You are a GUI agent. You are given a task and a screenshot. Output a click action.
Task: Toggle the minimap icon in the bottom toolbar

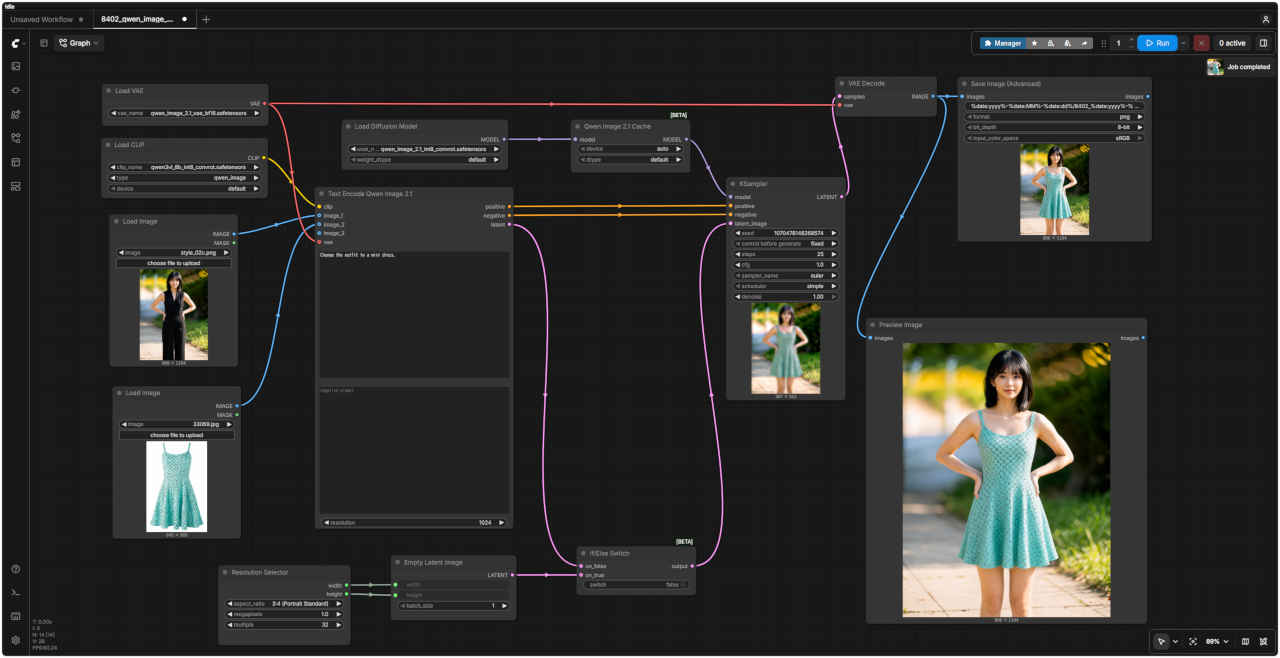1245,641
